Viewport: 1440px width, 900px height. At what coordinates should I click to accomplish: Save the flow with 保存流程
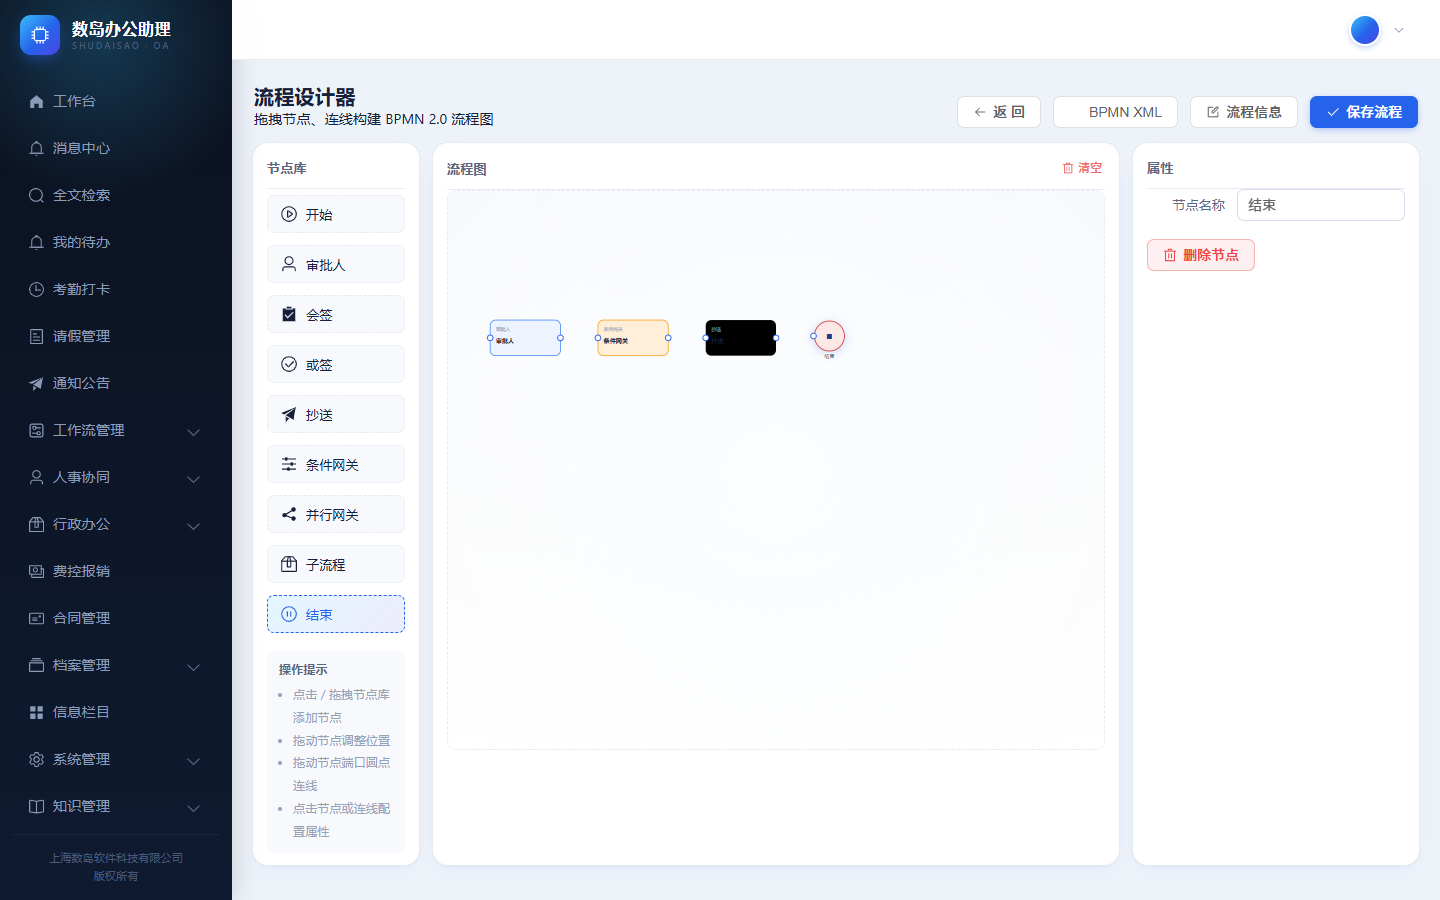point(1364,112)
